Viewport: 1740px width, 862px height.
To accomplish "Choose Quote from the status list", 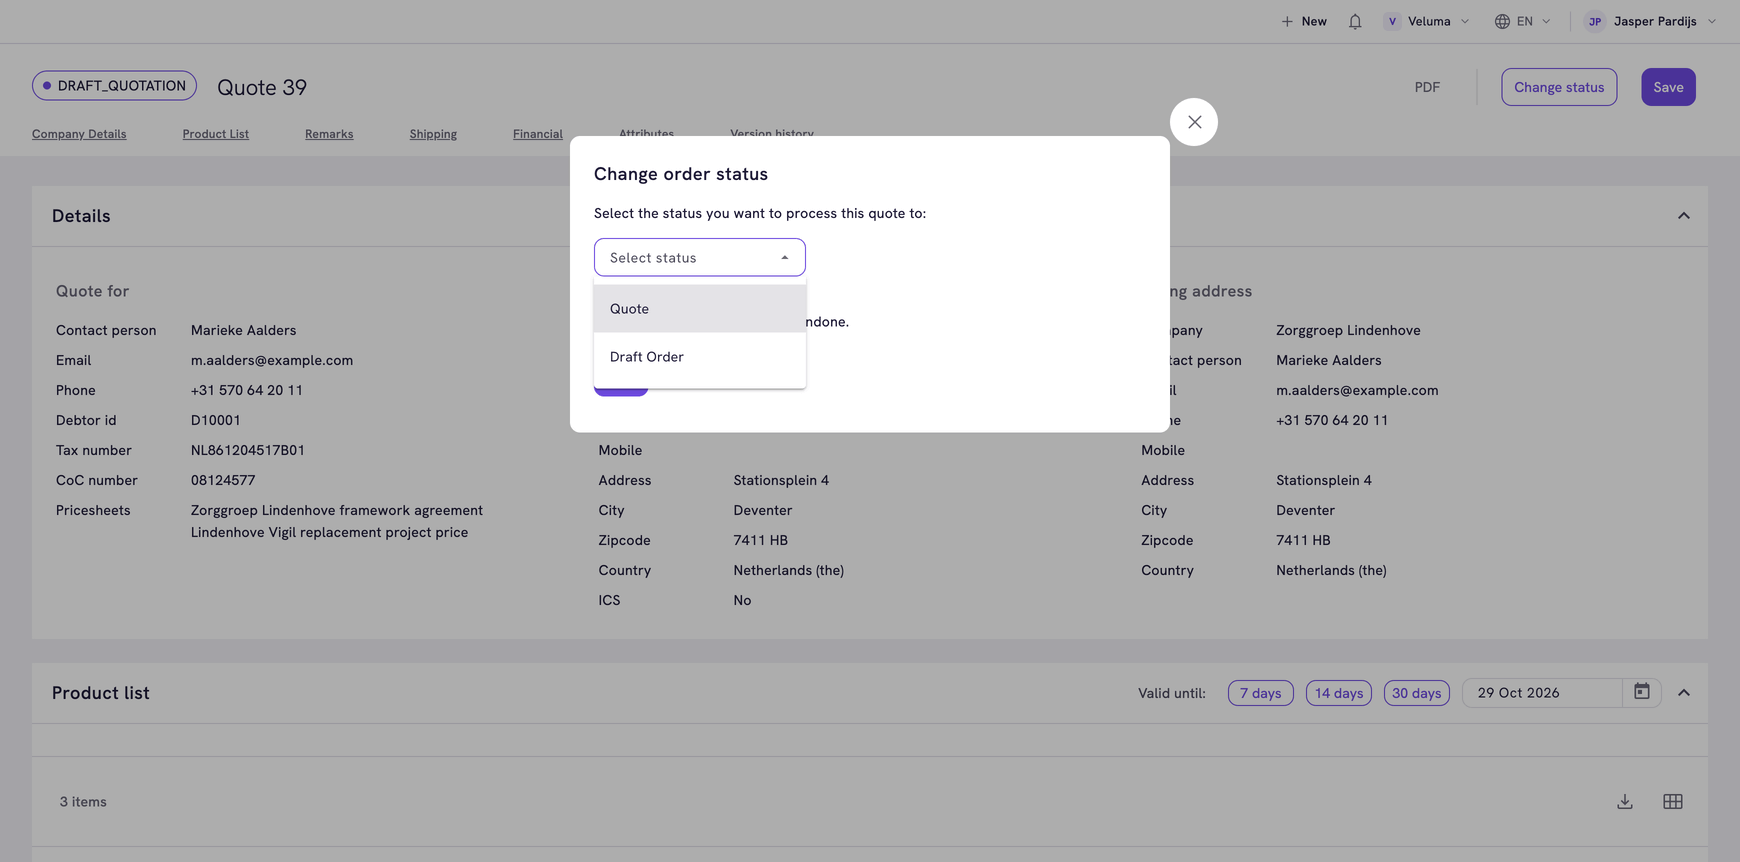I will click(700, 309).
